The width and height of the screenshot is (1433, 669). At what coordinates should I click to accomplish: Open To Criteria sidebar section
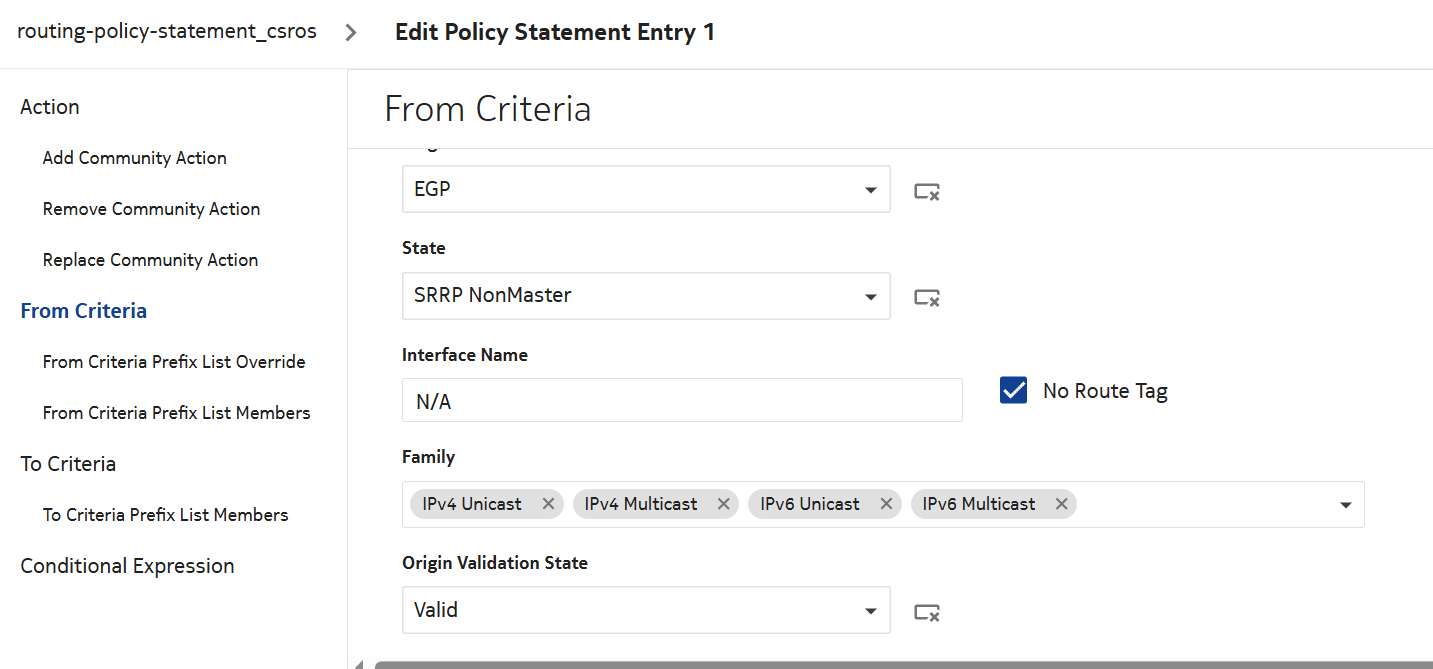(x=68, y=464)
